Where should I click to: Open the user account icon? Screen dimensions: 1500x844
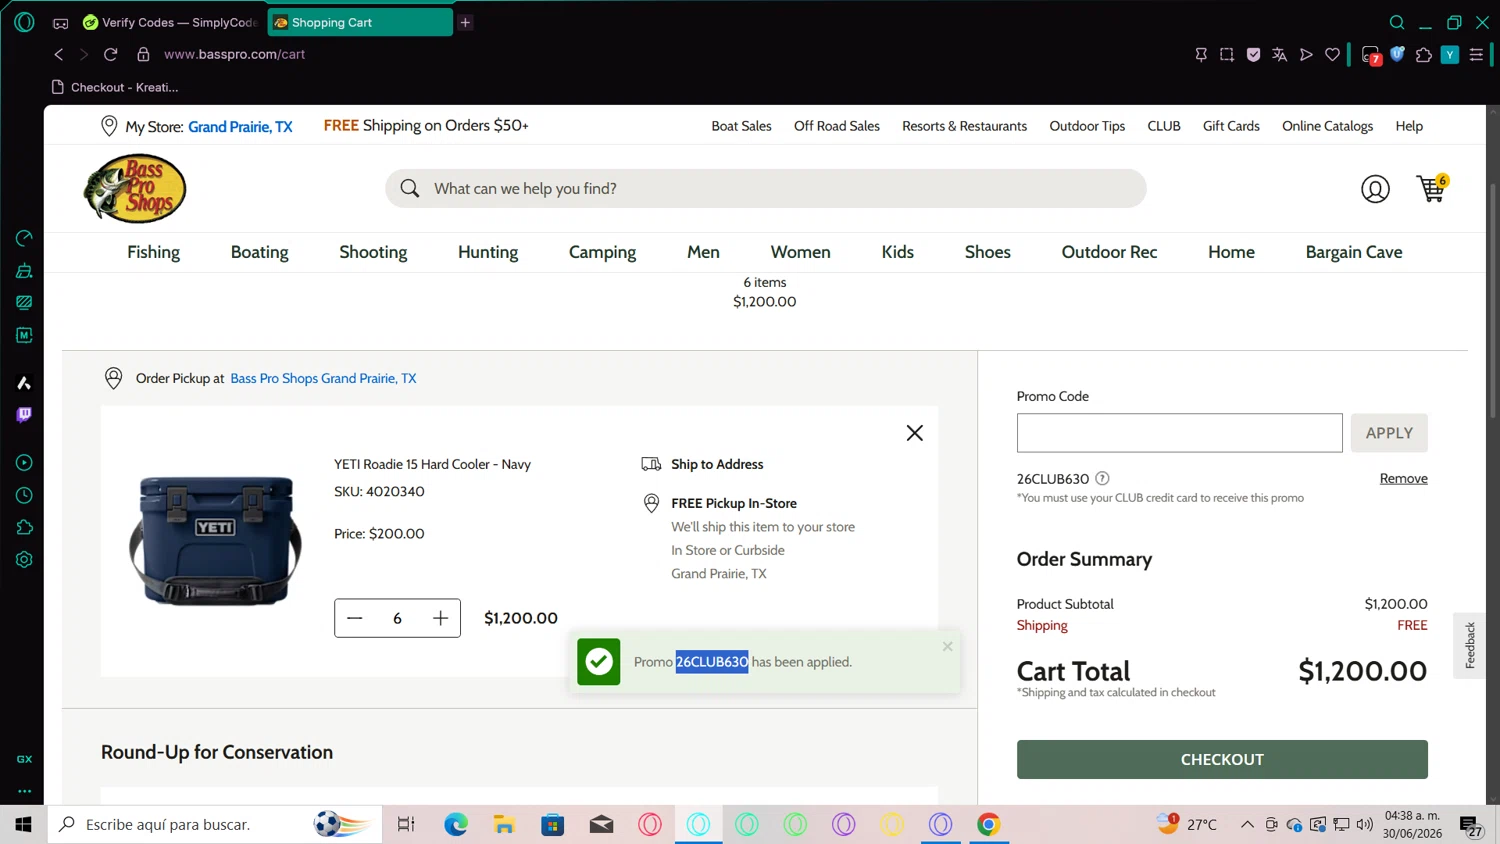[1375, 188]
